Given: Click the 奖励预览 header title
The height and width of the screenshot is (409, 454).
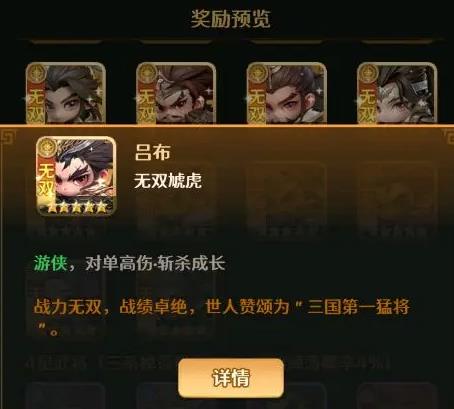Looking at the screenshot, I should (231, 19).
